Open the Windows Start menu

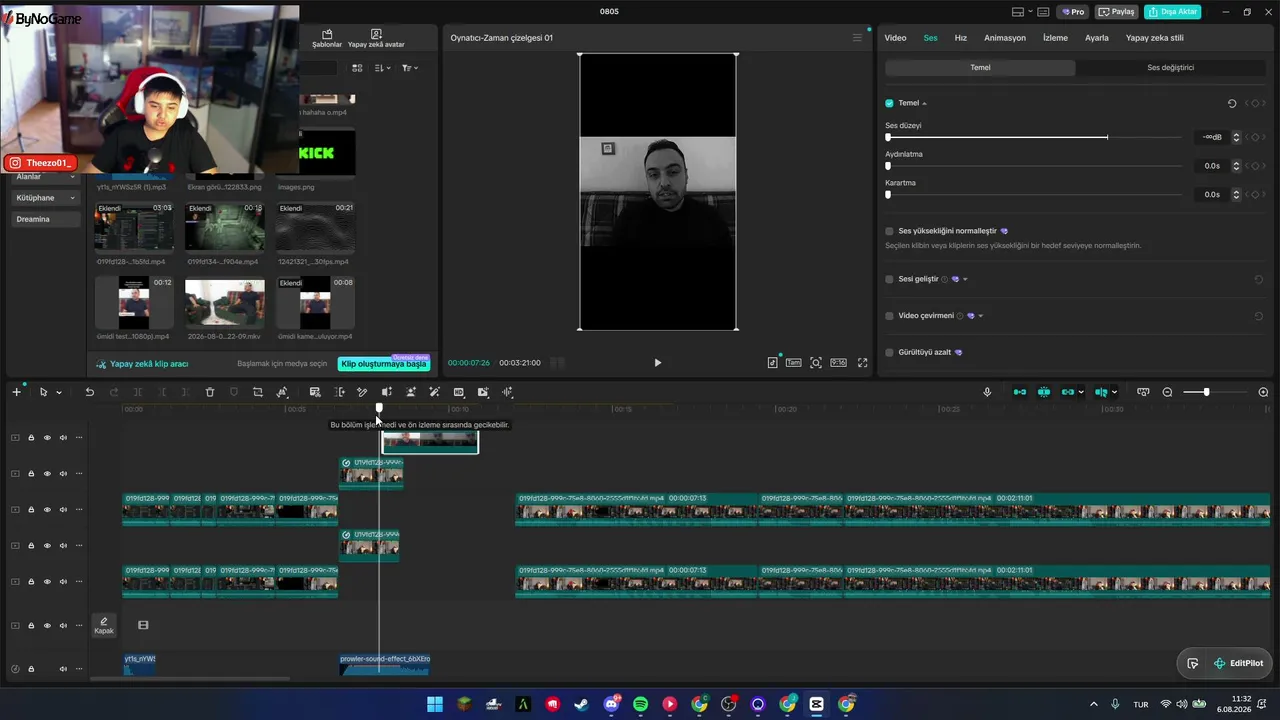click(435, 704)
